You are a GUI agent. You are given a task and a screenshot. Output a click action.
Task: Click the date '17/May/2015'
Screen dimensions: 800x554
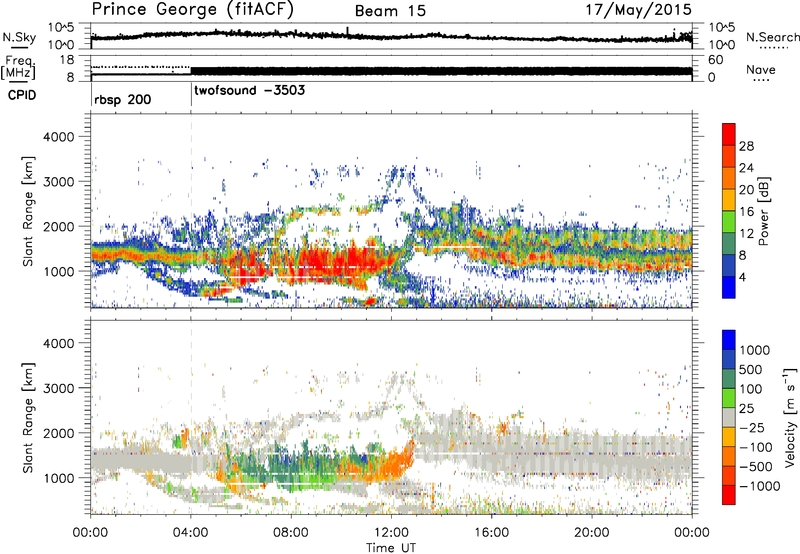pos(638,10)
